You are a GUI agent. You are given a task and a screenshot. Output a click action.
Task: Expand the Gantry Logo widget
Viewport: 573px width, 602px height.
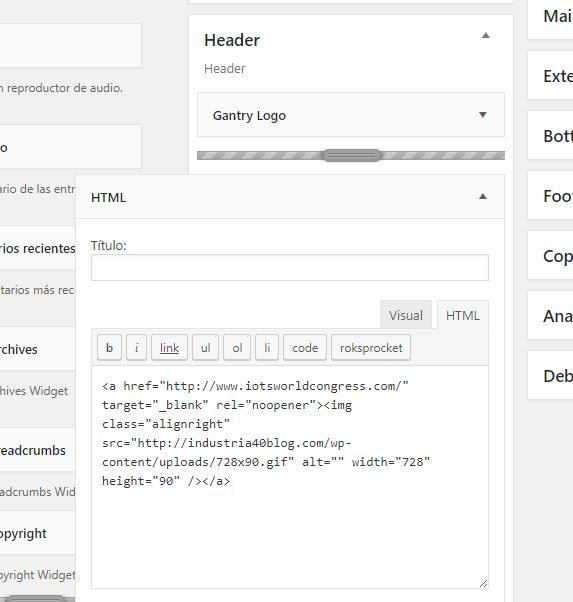(483, 114)
